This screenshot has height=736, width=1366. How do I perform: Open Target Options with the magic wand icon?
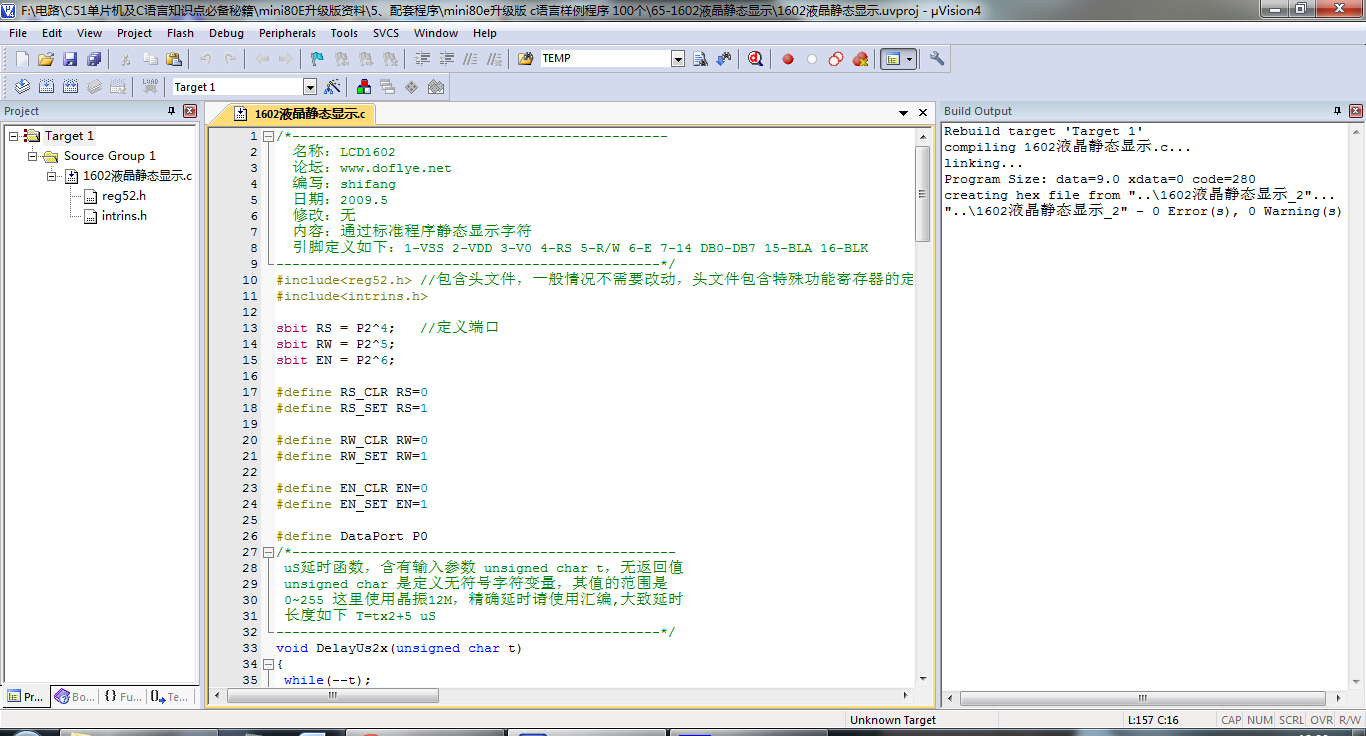coord(332,87)
